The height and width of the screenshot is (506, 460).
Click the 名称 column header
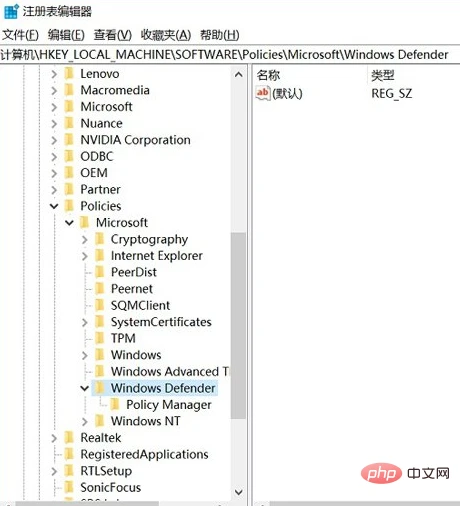tap(269, 75)
